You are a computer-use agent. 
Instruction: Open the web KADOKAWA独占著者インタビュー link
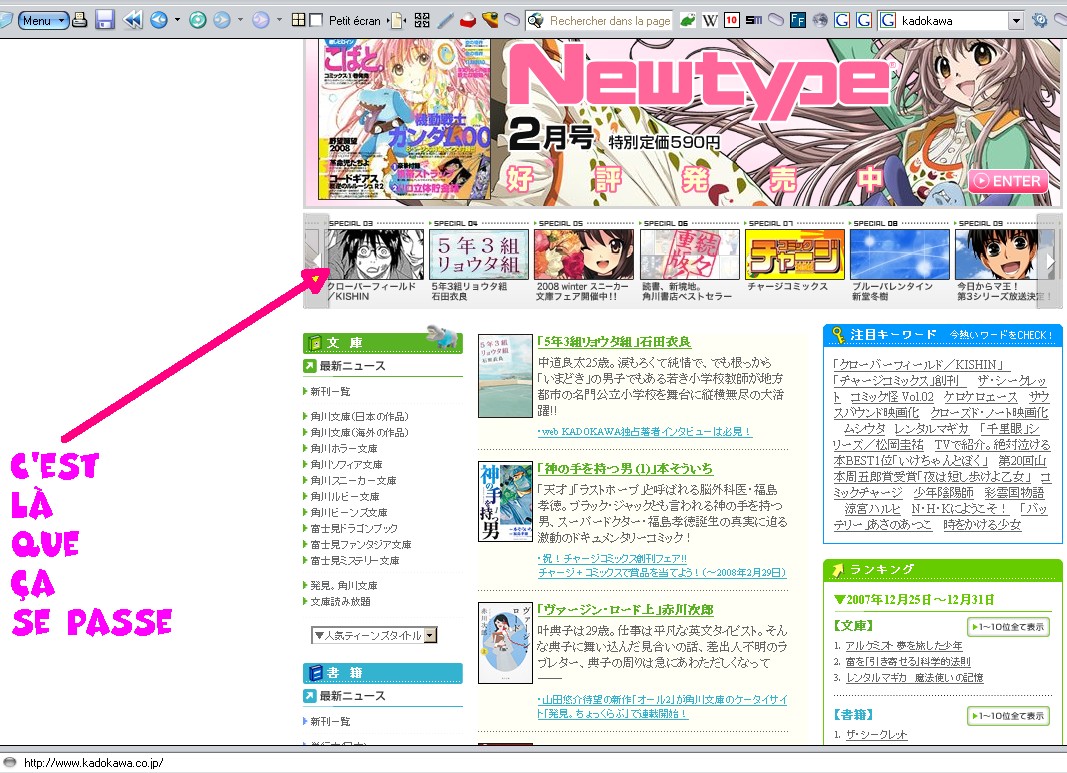tap(644, 432)
